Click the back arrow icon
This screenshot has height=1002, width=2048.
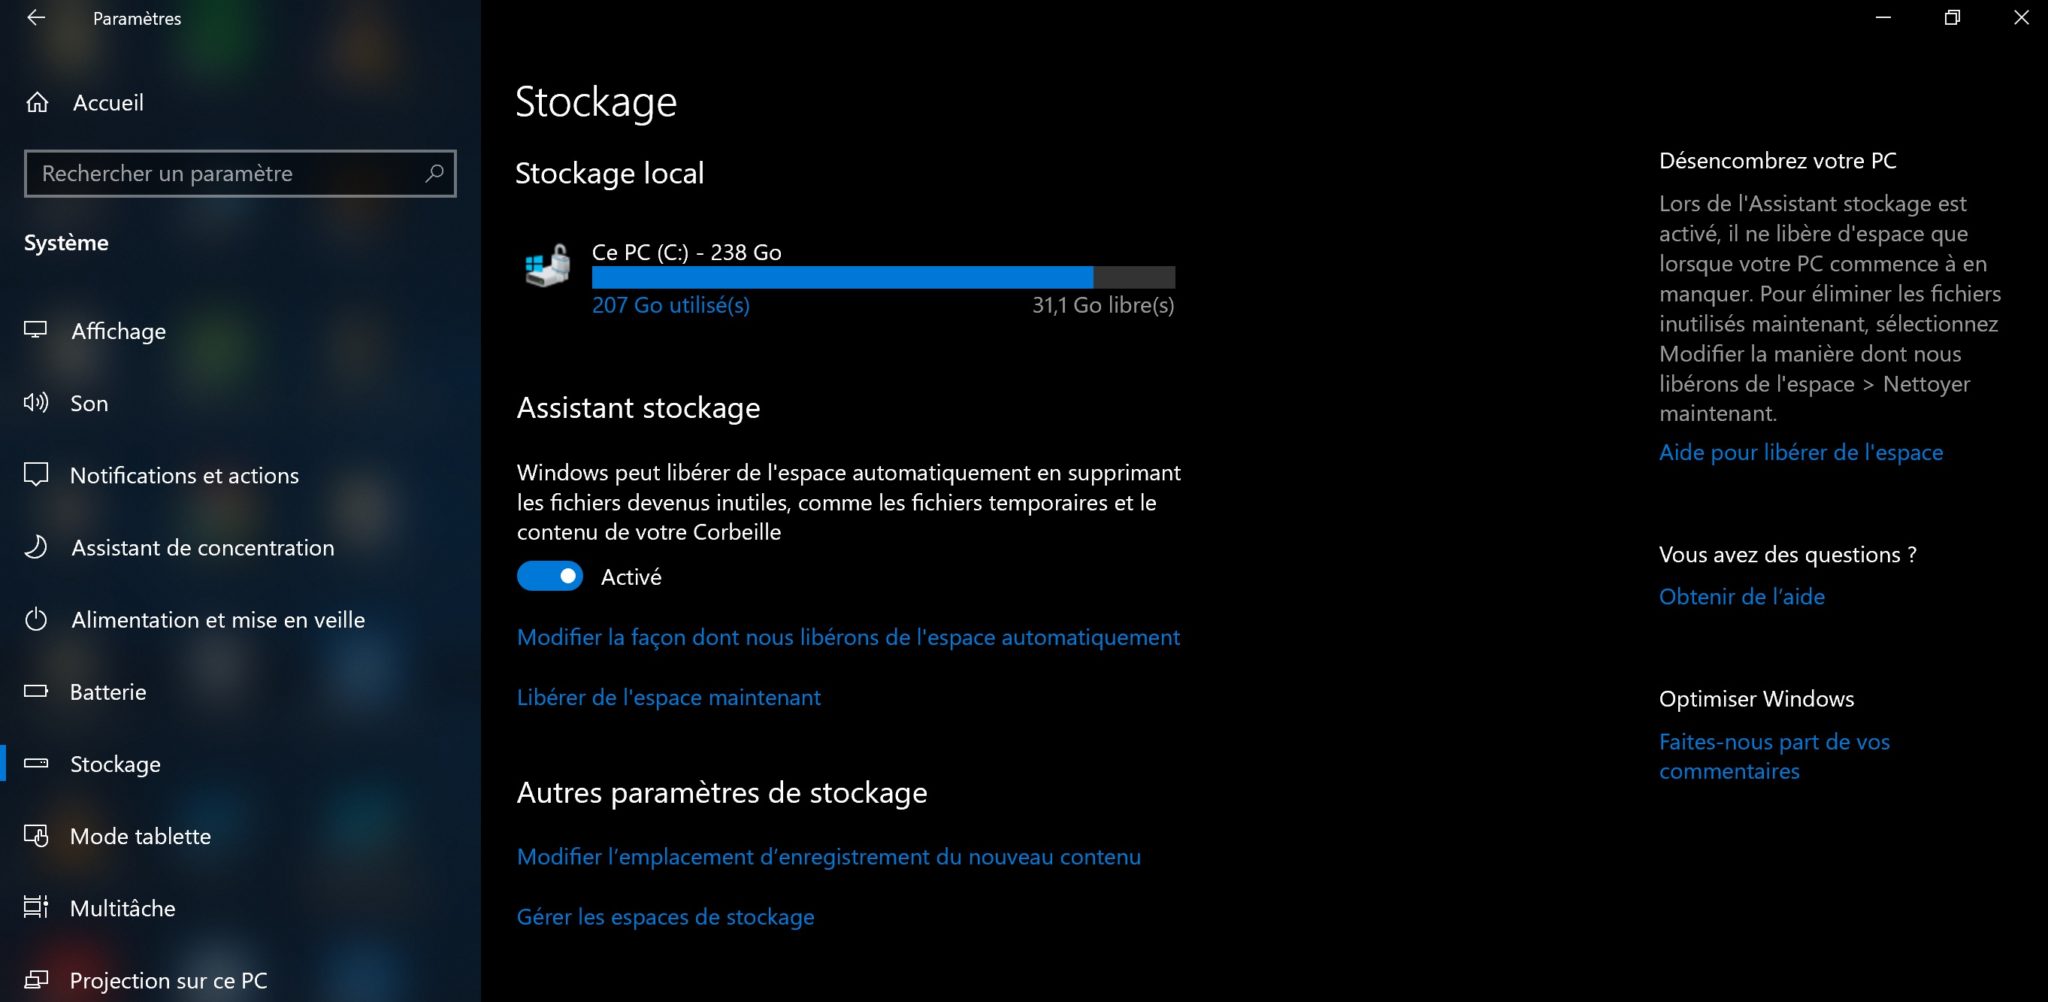coord(36,18)
